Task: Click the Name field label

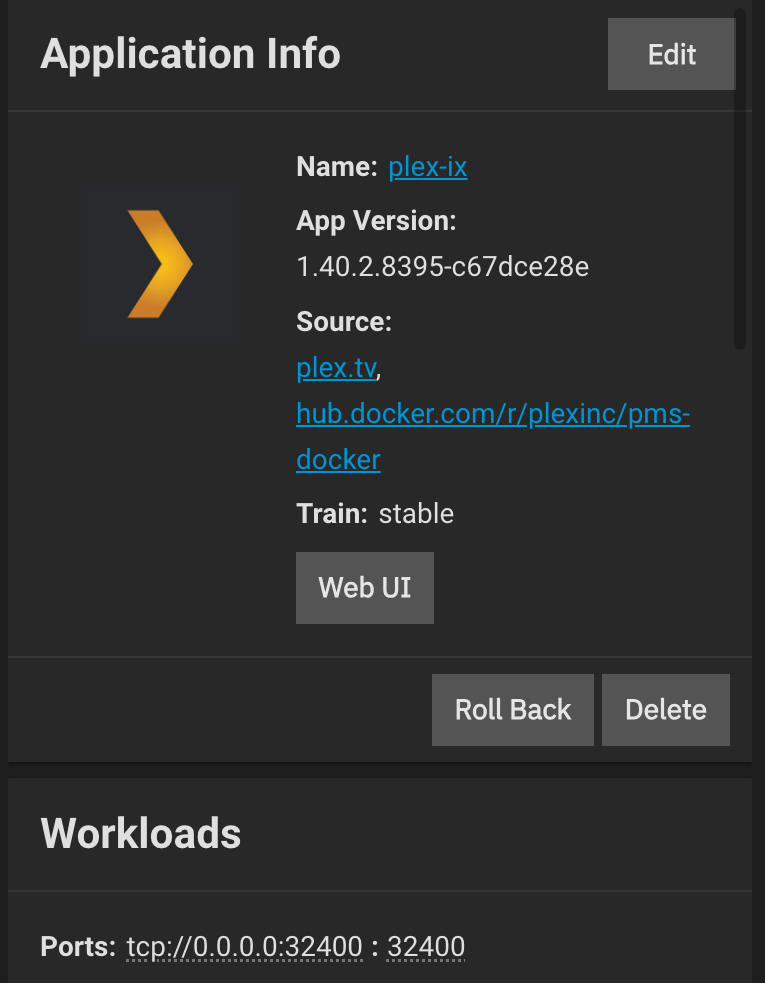Action: pyautogui.click(x=336, y=167)
